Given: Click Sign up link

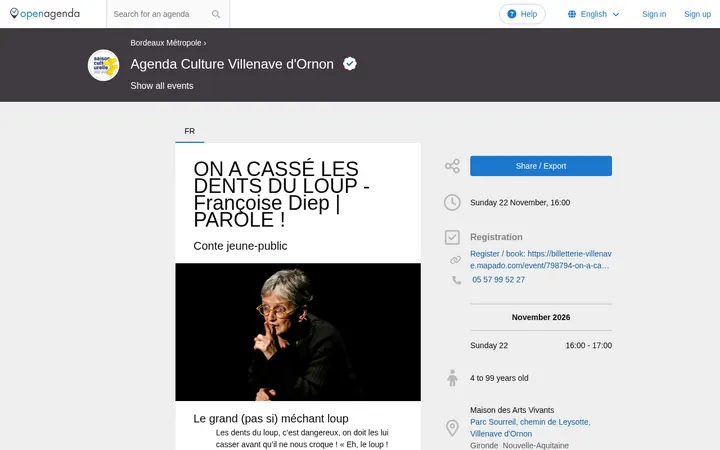Looking at the screenshot, I should 697,14.
